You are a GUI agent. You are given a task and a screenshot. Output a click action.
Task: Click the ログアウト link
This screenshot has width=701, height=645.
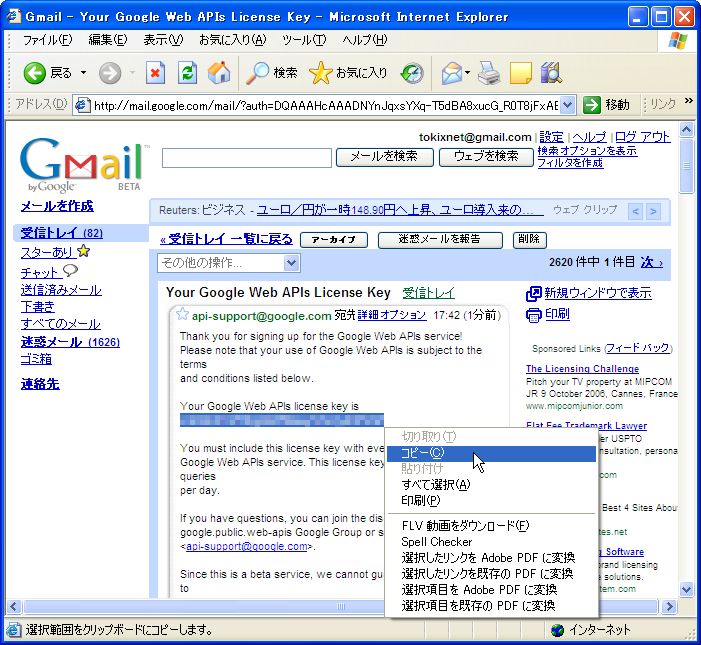642,137
